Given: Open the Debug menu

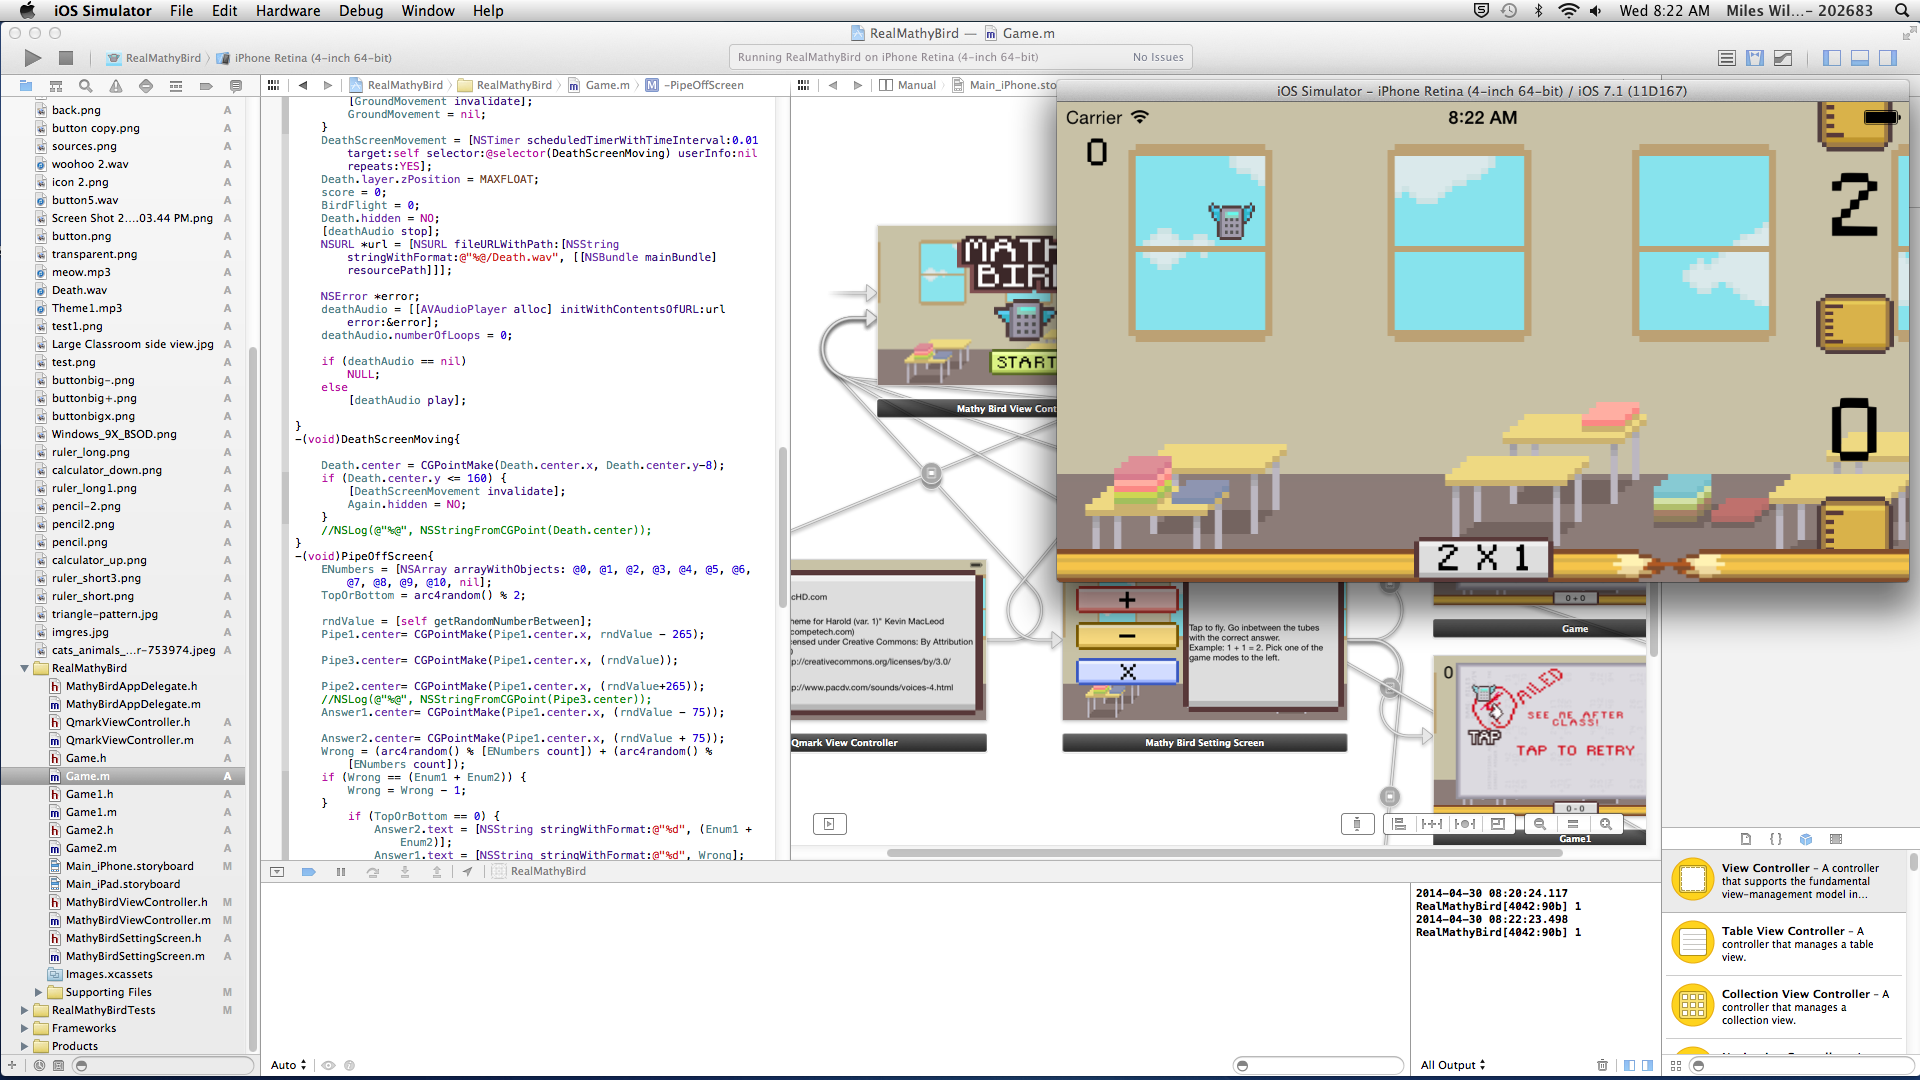Looking at the screenshot, I should [360, 11].
